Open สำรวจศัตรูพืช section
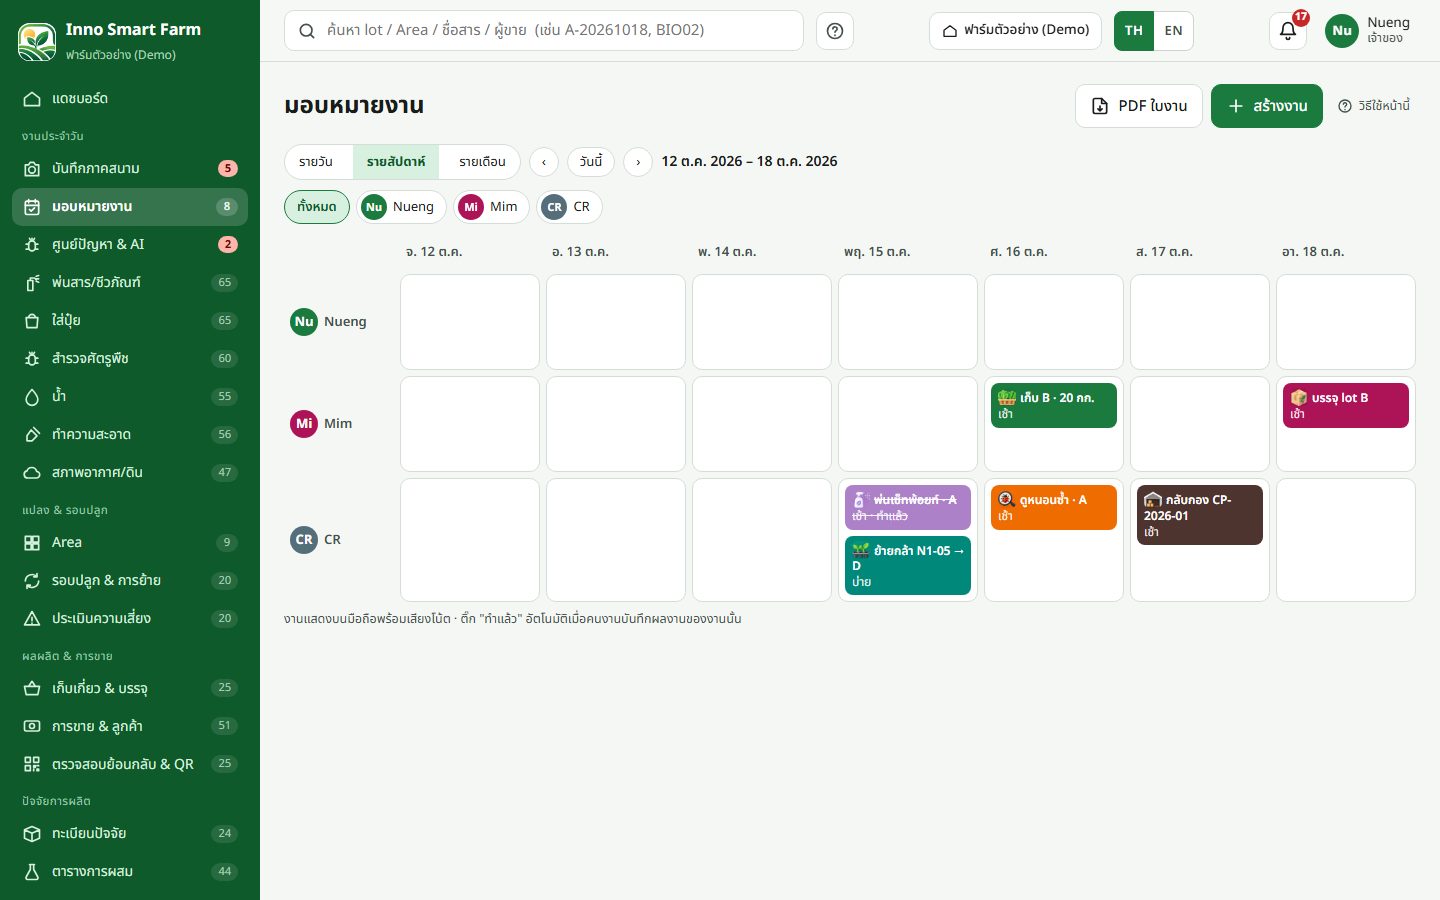This screenshot has height=900, width=1440. pyautogui.click(x=130, y=359)
